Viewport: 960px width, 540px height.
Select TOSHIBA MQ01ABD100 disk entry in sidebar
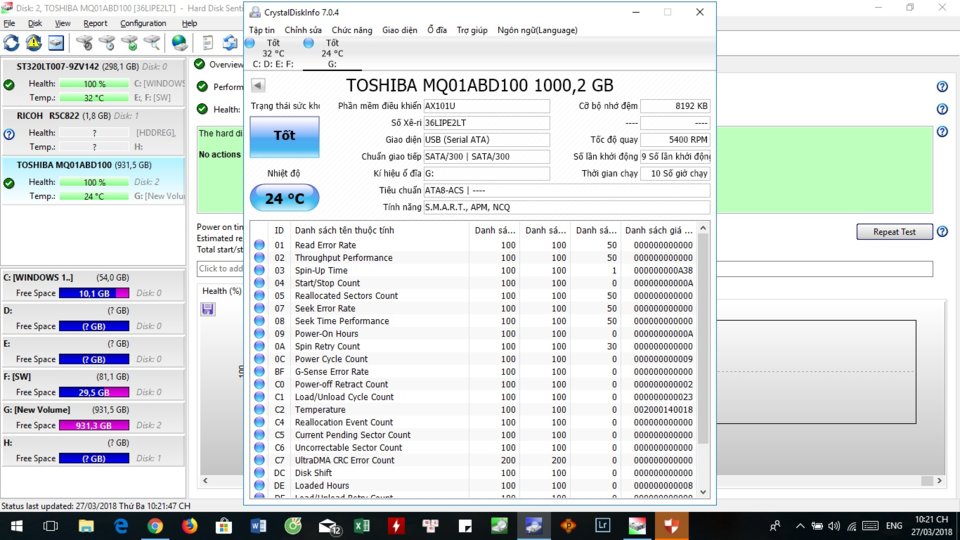93,181
